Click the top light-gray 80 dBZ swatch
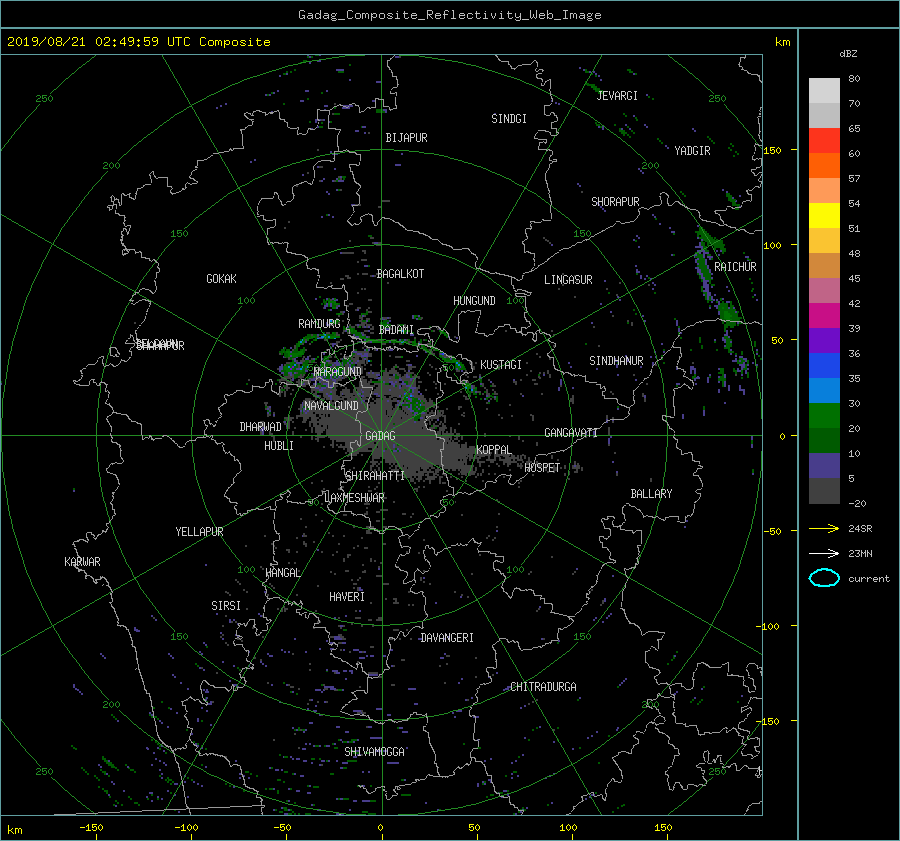900x841 pixels. 824,90
